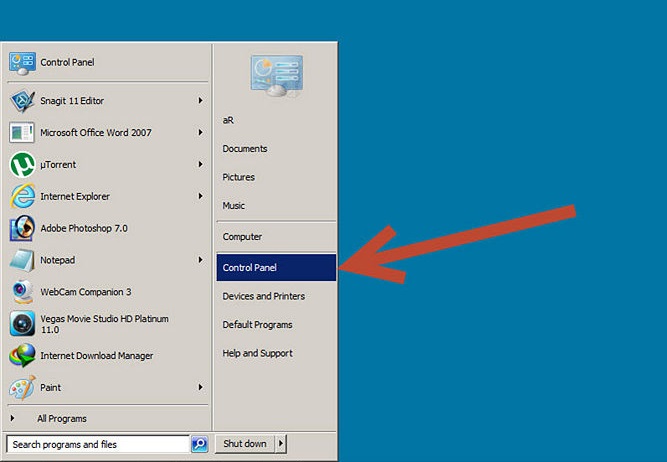Select the highlighted Control Panel entry

click(276, 268)
